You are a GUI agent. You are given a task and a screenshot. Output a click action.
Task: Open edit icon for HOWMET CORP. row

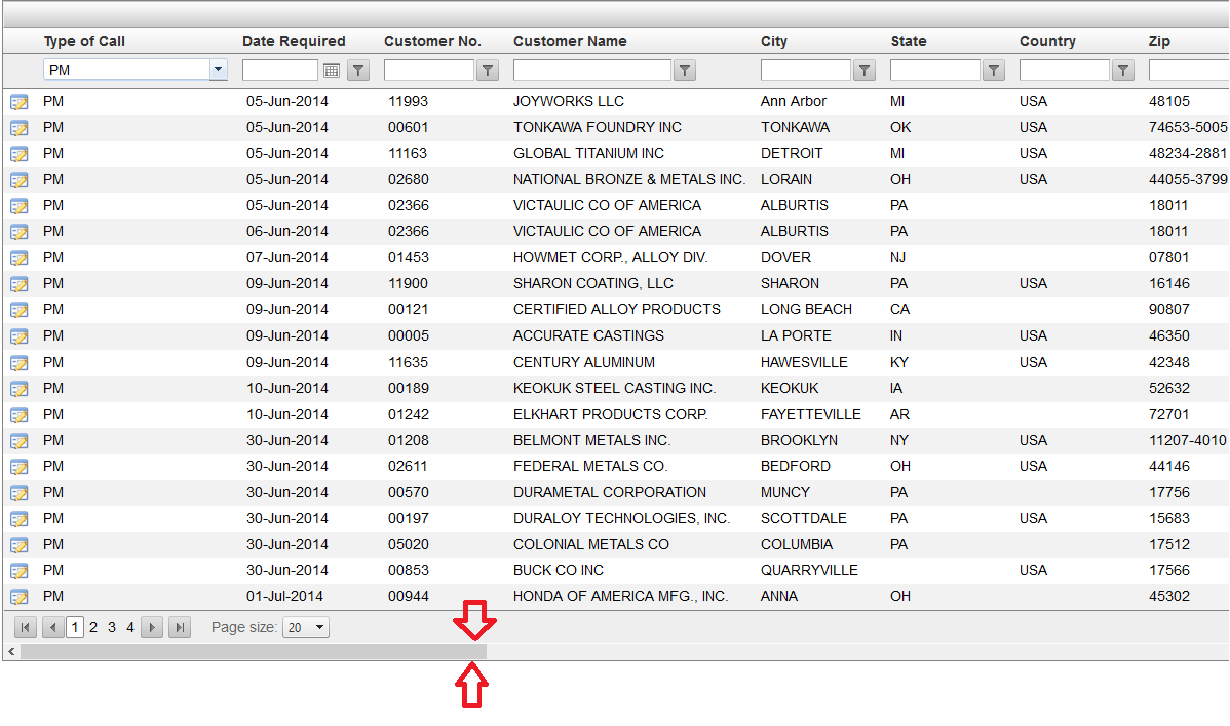[19, 258]
